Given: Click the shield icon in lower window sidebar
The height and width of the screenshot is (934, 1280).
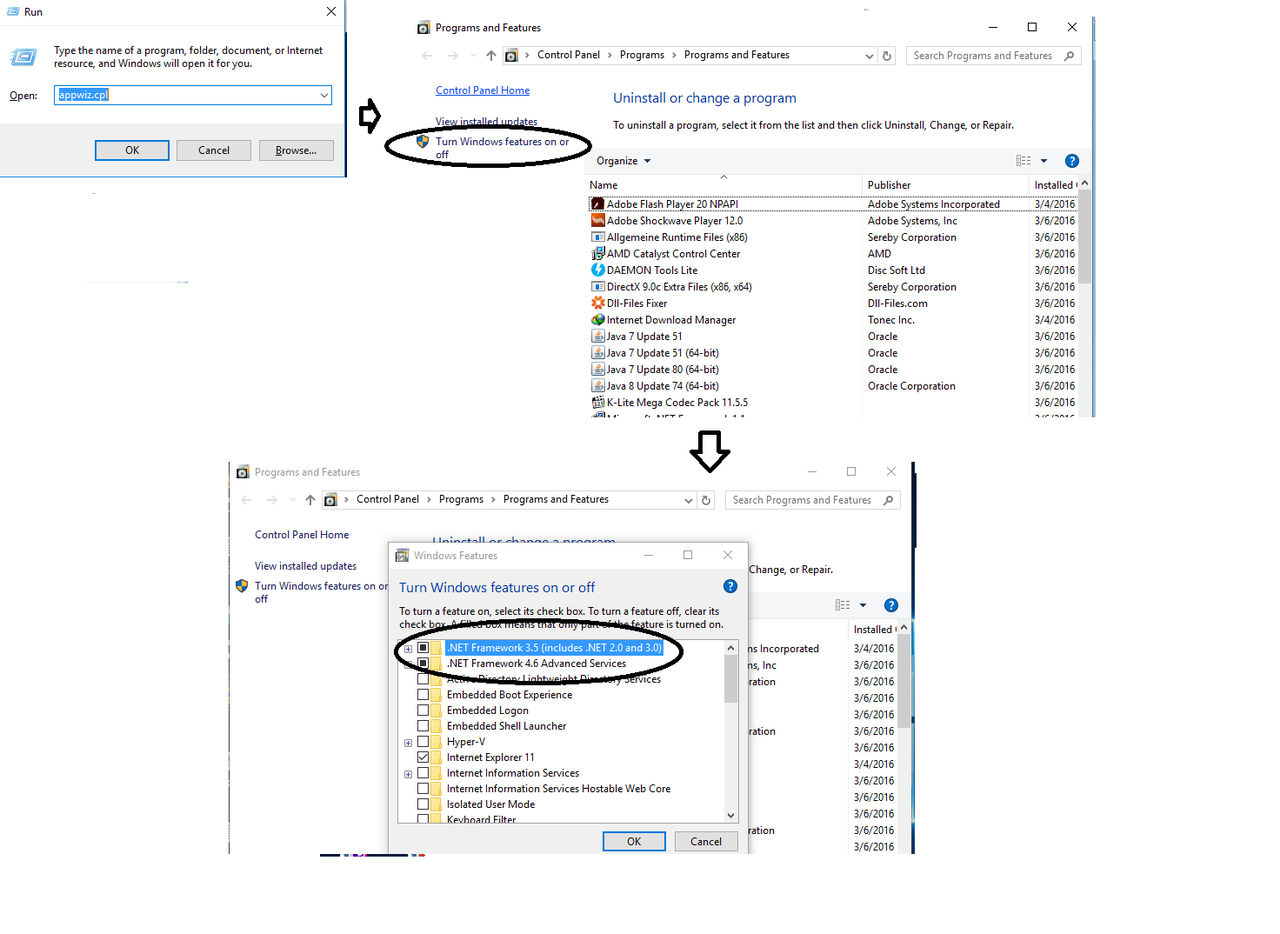Looking at the screenshot, I should click(x=241, y=586).
